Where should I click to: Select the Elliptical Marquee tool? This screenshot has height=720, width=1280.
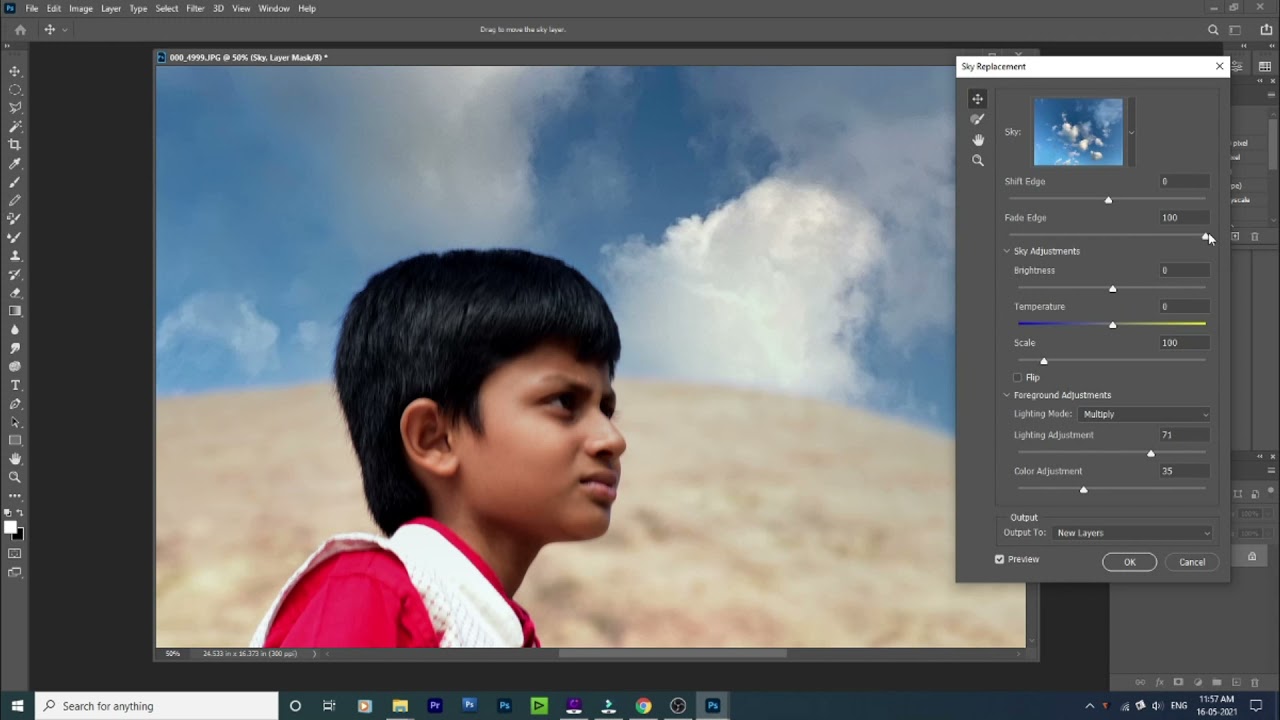point(15,89)
